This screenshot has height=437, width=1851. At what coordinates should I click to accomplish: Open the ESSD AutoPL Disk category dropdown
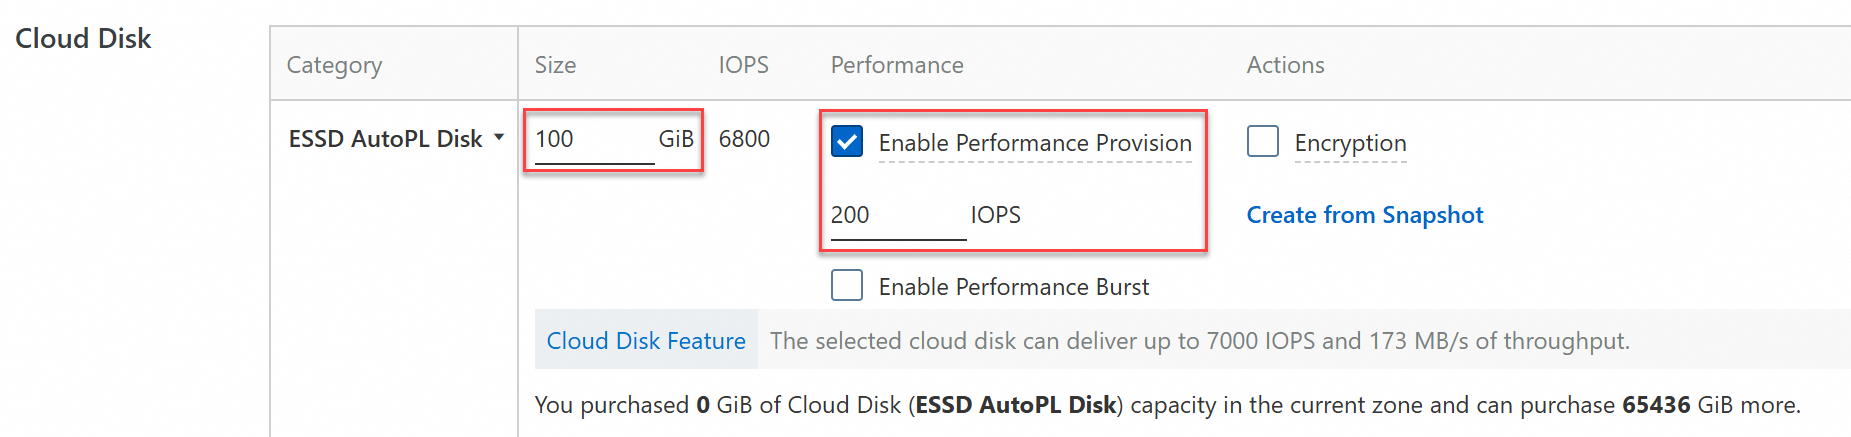[386, 139]
